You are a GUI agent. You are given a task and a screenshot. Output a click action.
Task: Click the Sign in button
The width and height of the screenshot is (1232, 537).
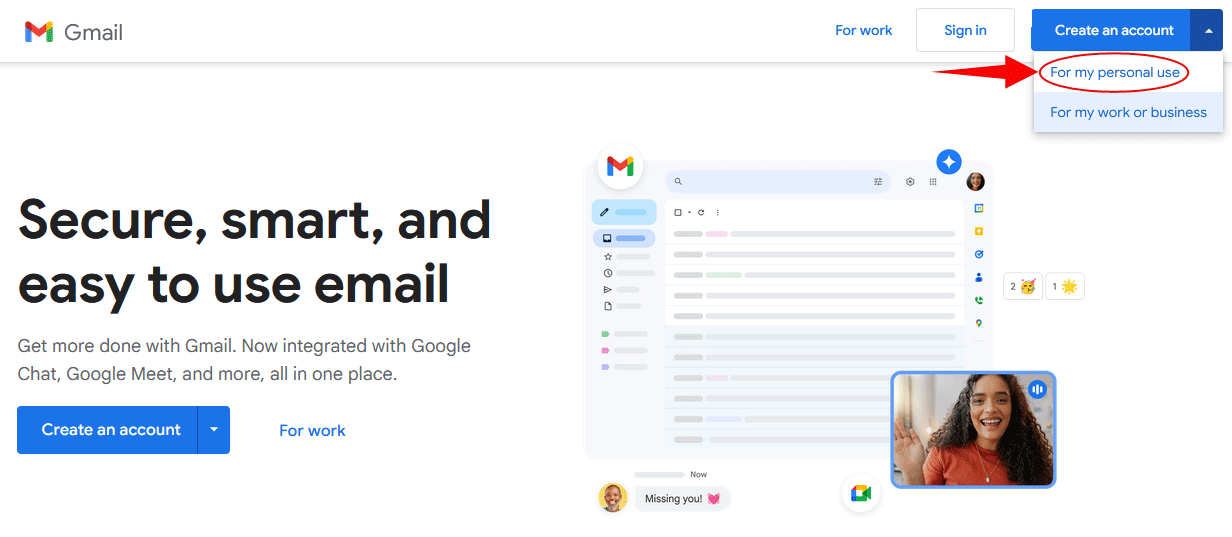(965, 30)
